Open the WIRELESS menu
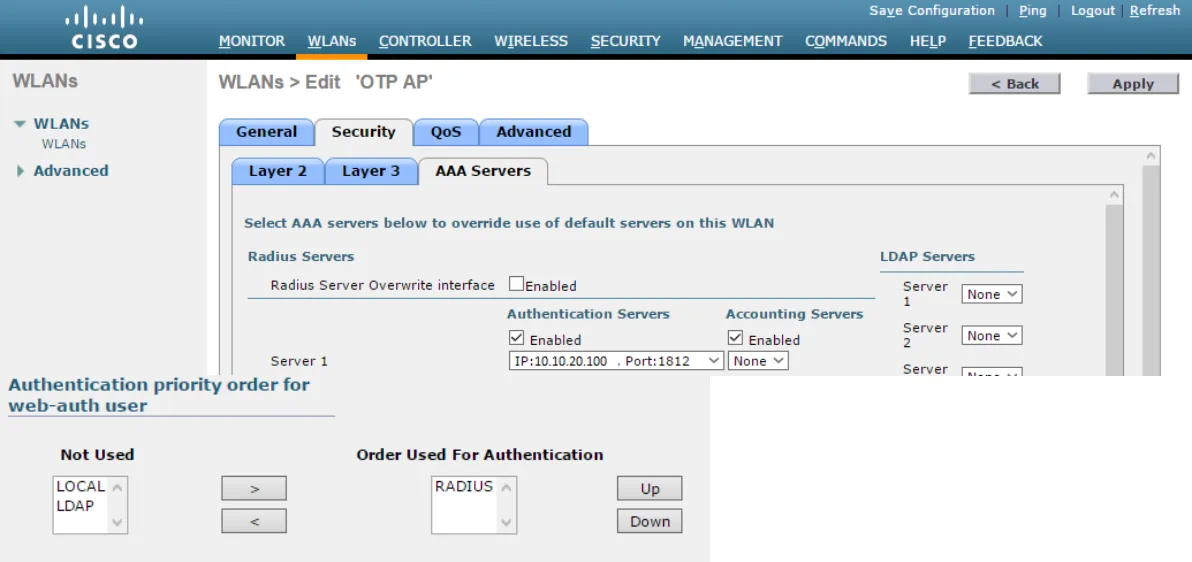The height and width of the screenshot is (562, 1192). point(531,41)
